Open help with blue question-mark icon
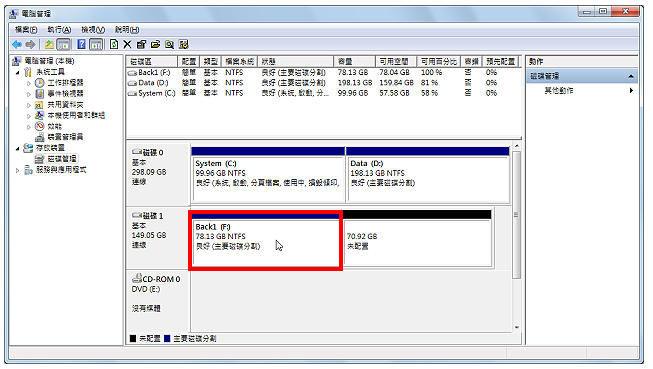 coord(82,44)
